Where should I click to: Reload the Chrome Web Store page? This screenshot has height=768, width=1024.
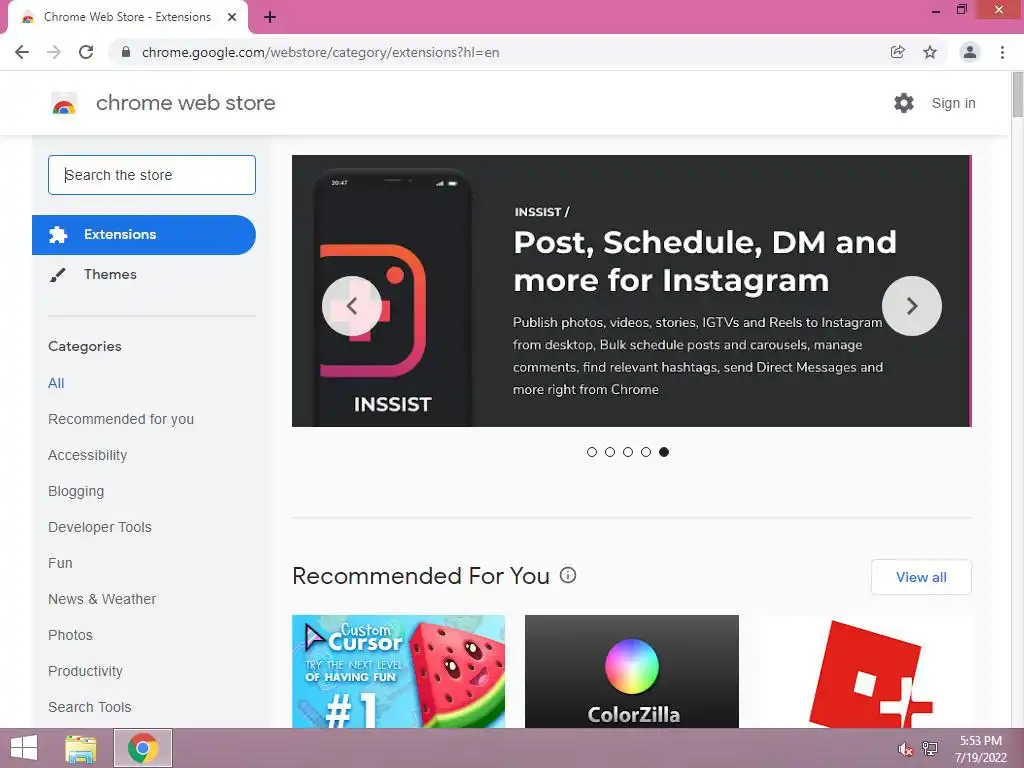[x=86, y=52]
